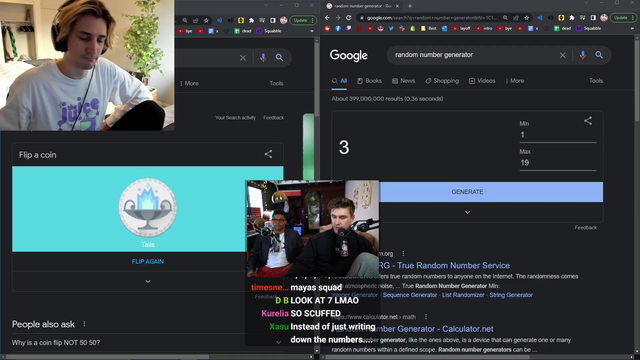Image resolution: width=640 pixels, height=360 pixels.
Task: Start voice search in right Google page
Action: pos(583,55)
